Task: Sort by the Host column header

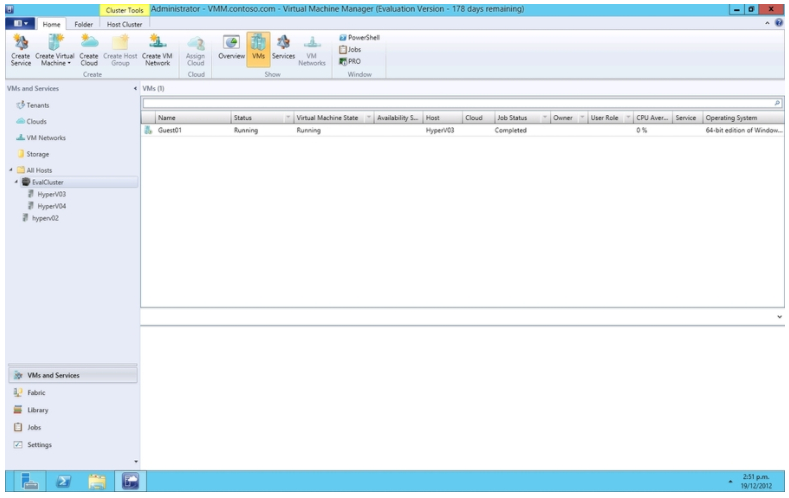Action: pos(443,118)
